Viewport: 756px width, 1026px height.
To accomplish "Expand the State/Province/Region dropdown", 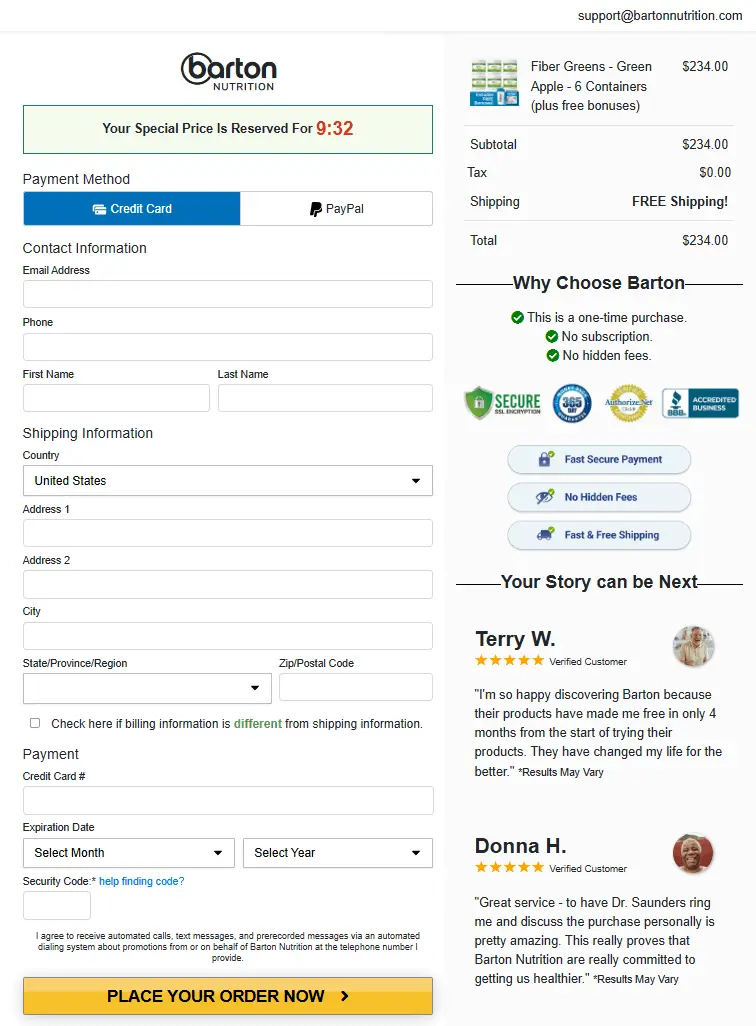I will click(x=147, y=688).
